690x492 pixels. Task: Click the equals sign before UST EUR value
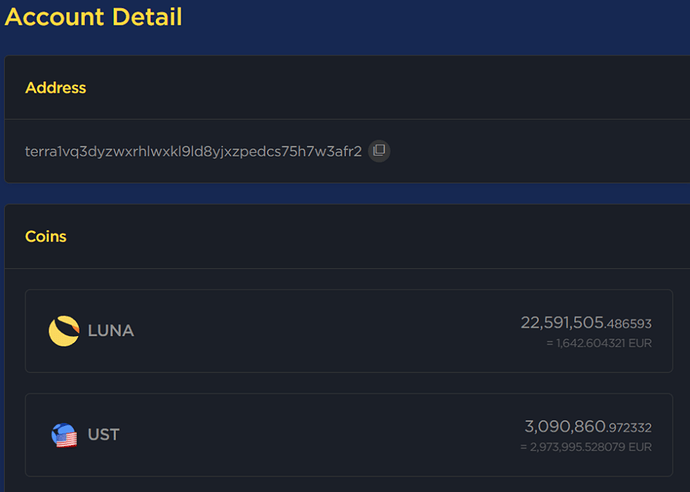pyautogui.click(x=524, y=447)
